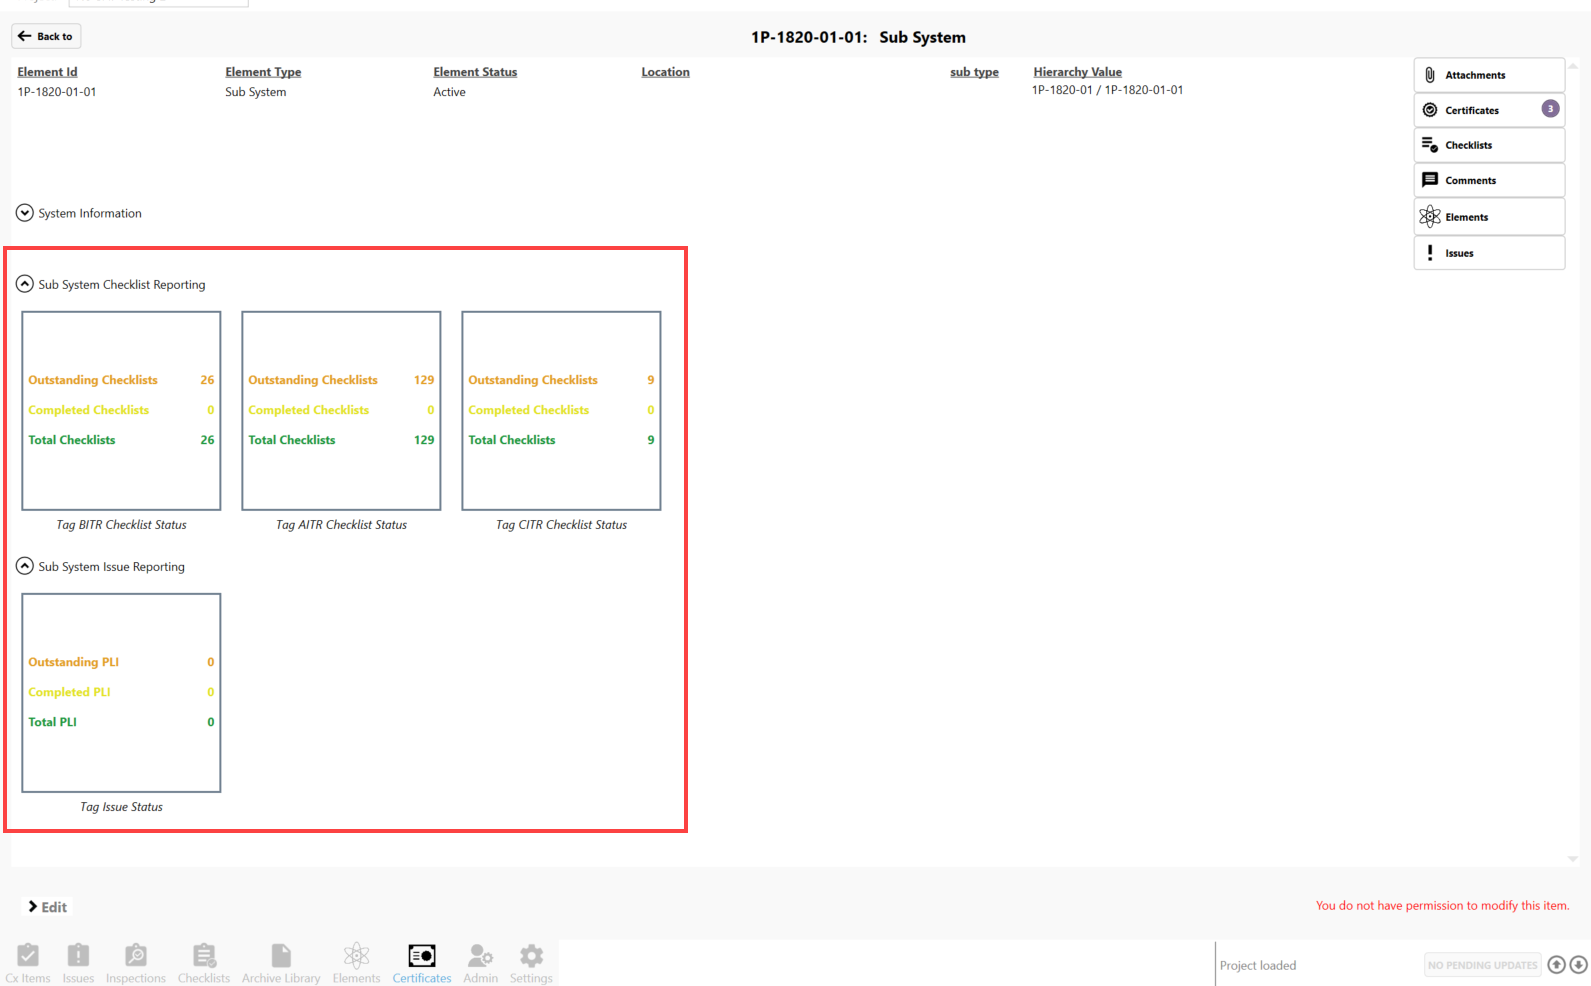Click the Certificates count badge showing 3
The height and width of the screenshot is (986, 1591).
[1550, 109]
